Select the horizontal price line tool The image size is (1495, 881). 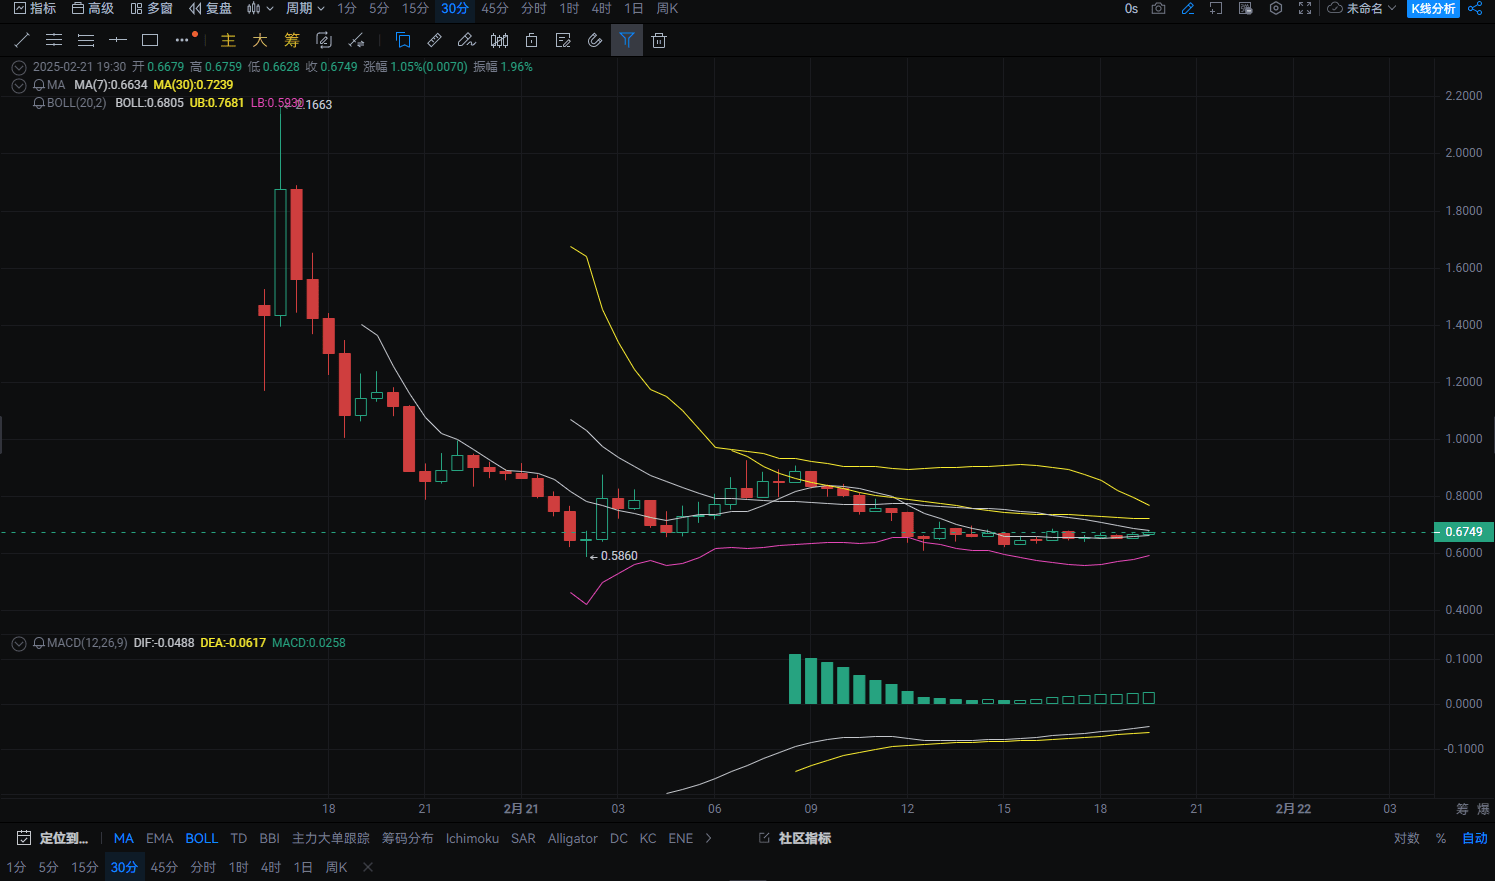(x=118, y=40)
